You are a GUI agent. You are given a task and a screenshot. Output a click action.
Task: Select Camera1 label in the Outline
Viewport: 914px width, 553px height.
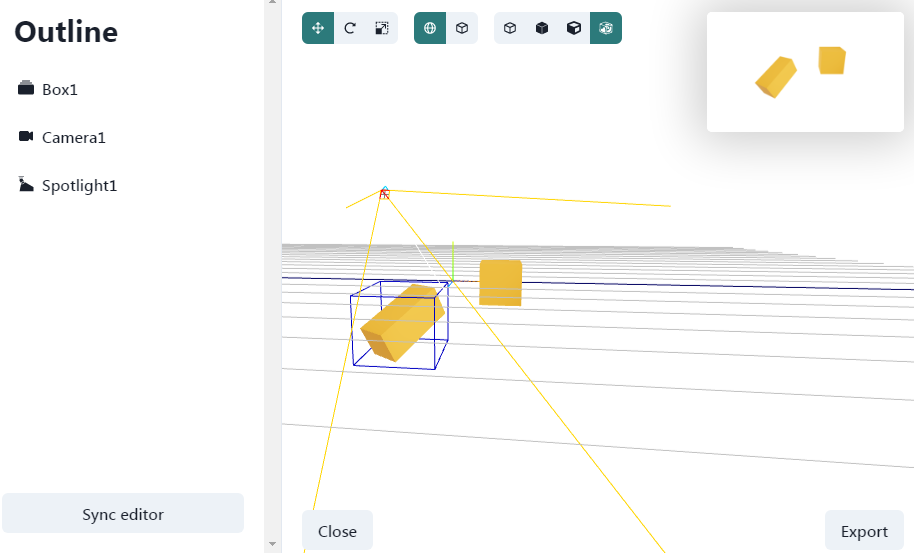(x=73, y=138)
